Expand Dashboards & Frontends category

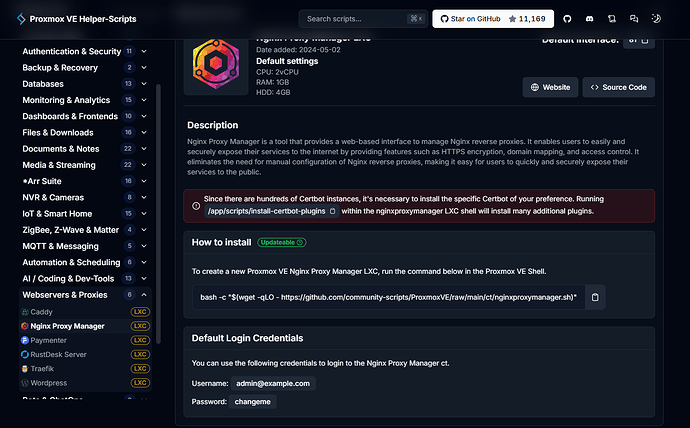click(x=84, y=117)
